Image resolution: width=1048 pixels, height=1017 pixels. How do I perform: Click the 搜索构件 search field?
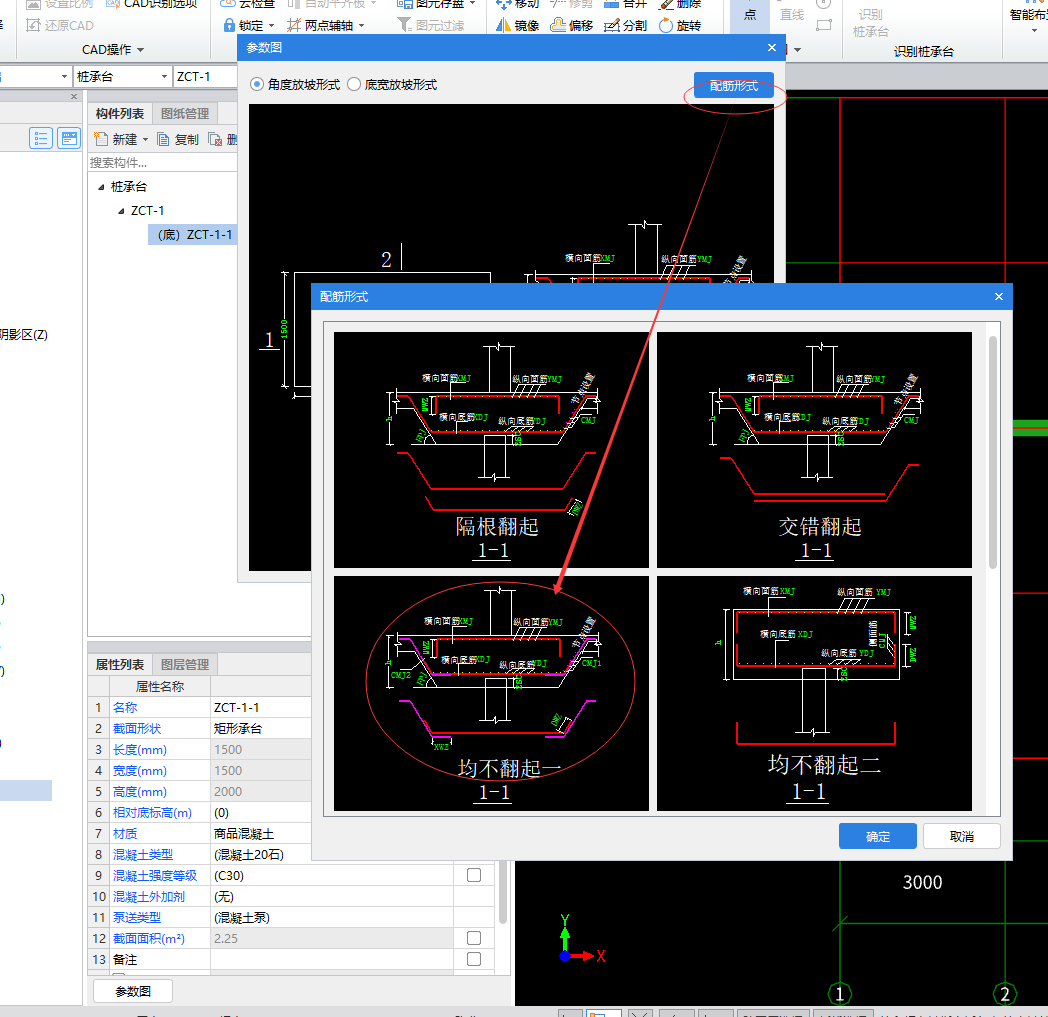(x=162, y=162)
